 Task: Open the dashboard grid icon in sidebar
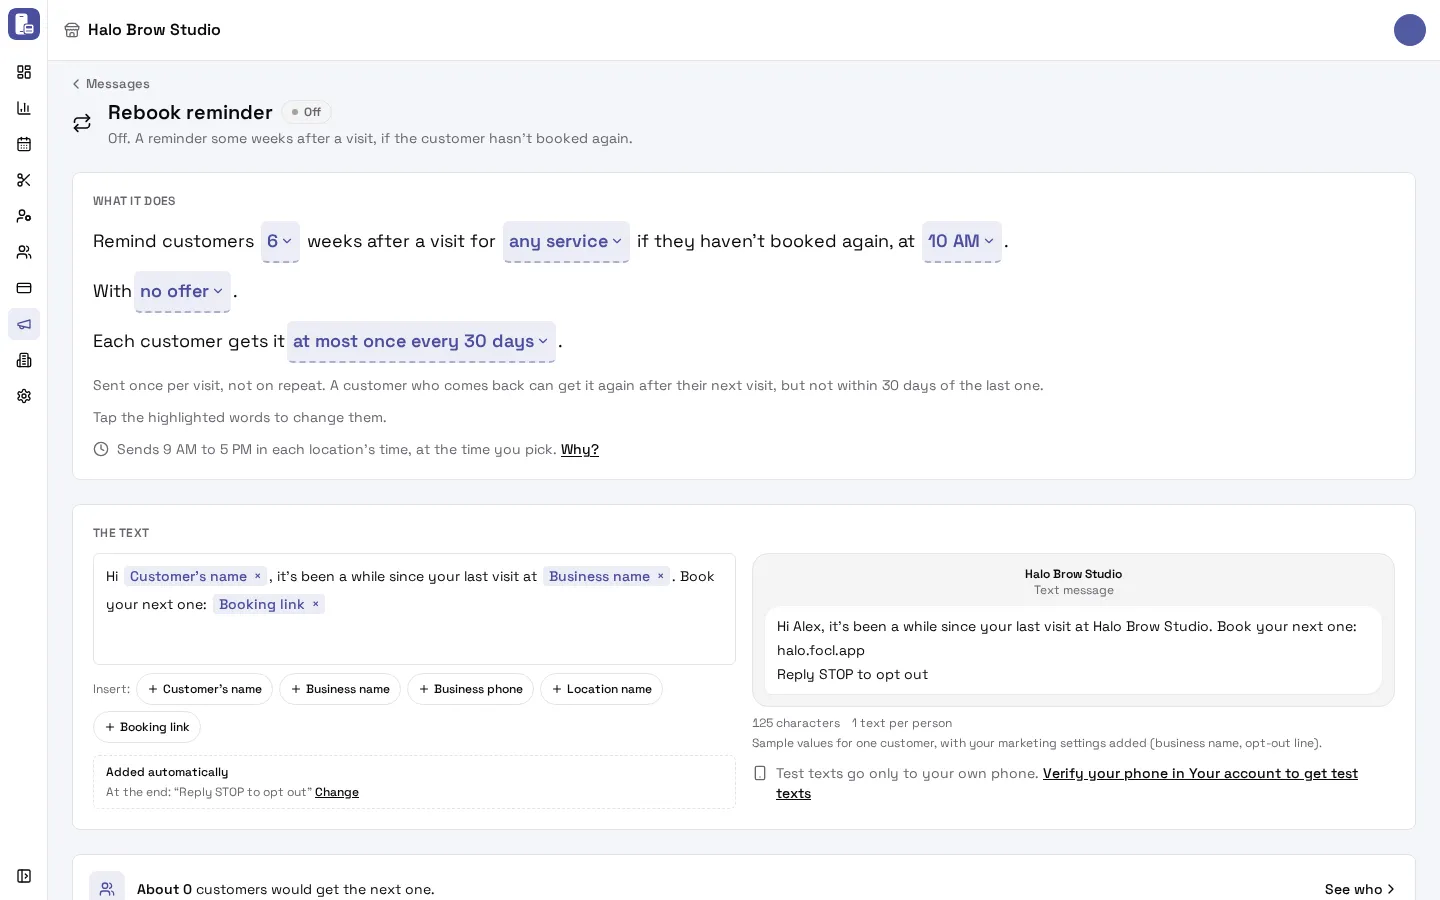24,72
